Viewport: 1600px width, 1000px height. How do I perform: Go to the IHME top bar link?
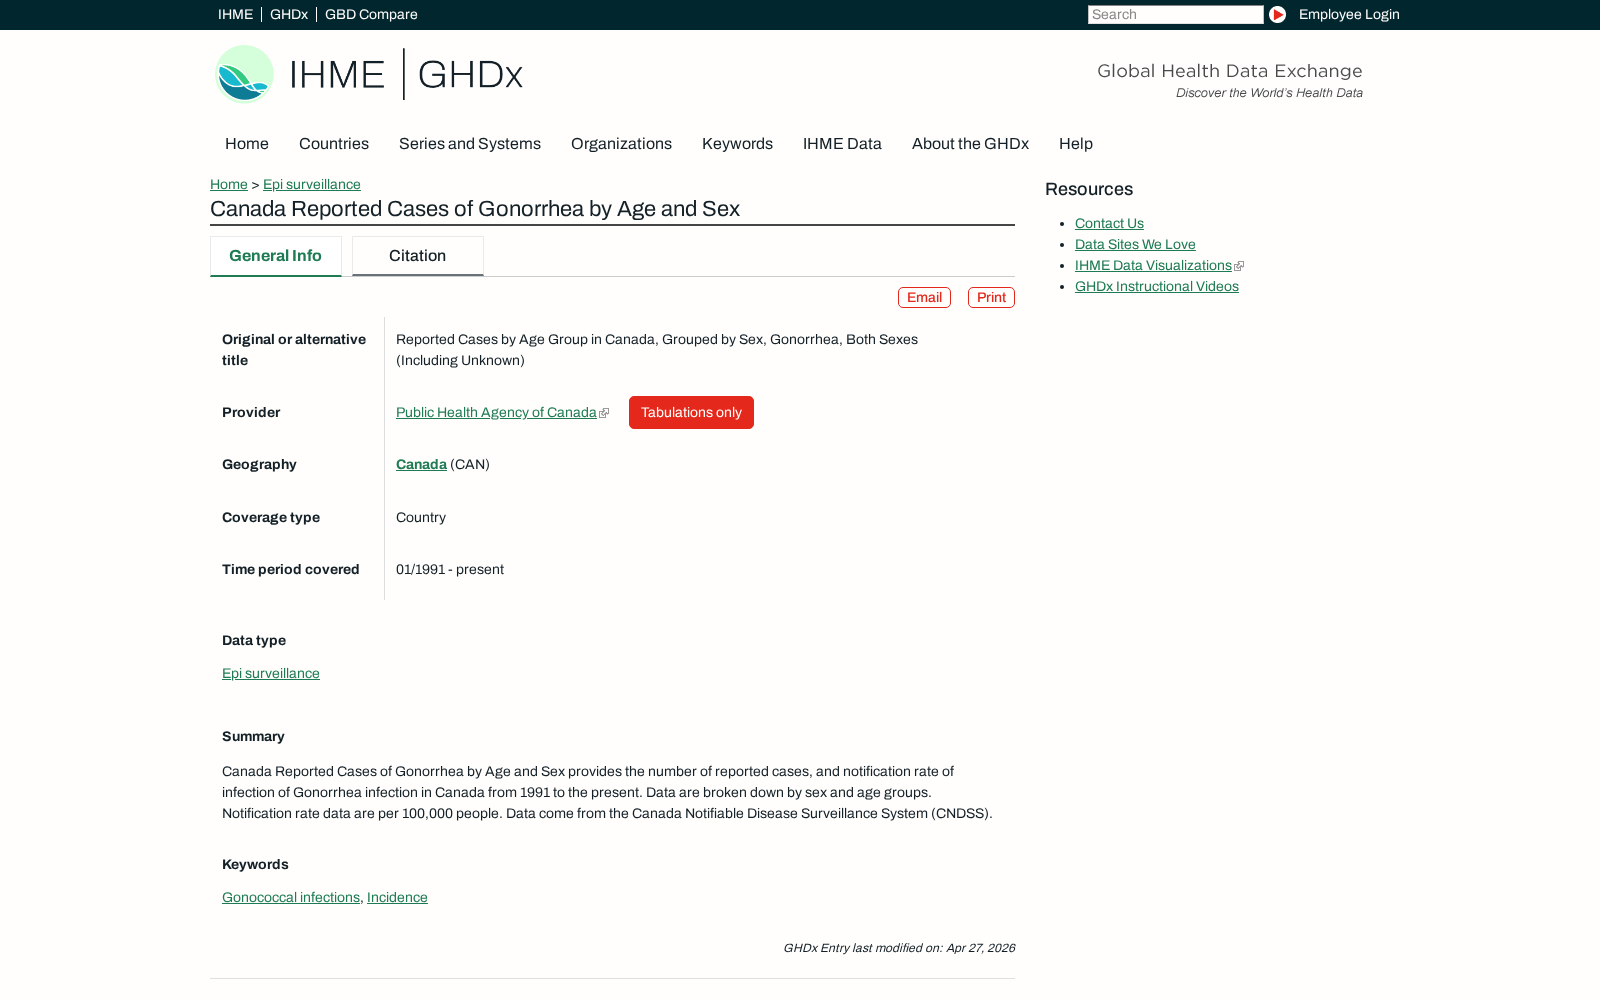click(x=235, y=15)
